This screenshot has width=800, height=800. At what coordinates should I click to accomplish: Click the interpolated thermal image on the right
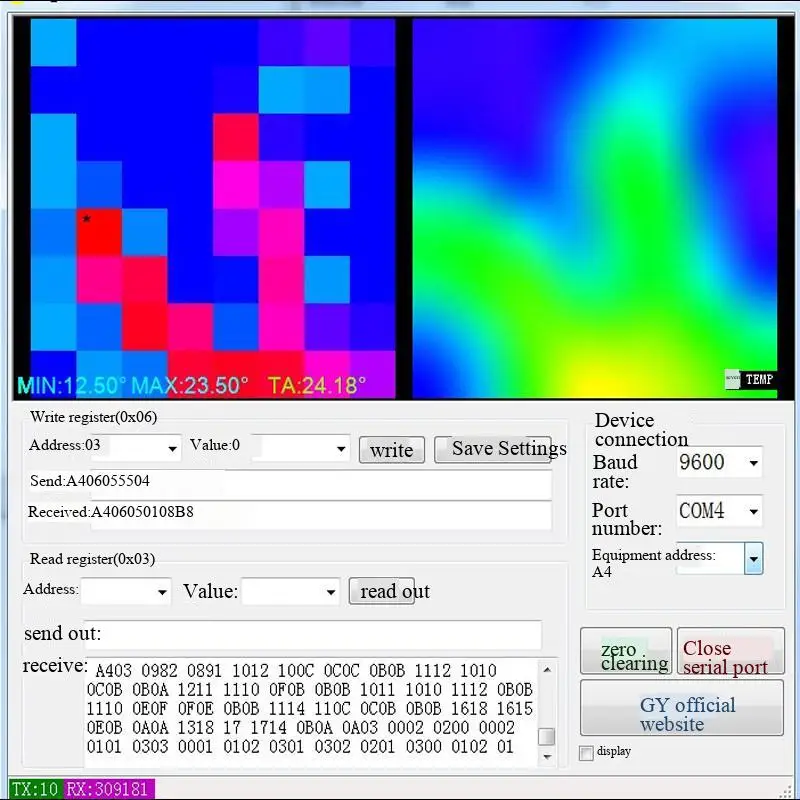[x=594, y=208]
